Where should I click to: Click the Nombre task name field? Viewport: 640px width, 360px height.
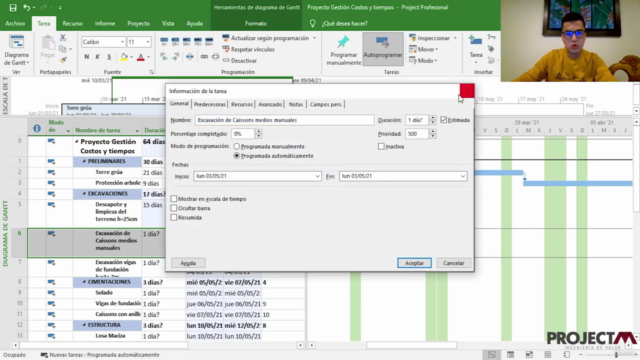[284, 120]
